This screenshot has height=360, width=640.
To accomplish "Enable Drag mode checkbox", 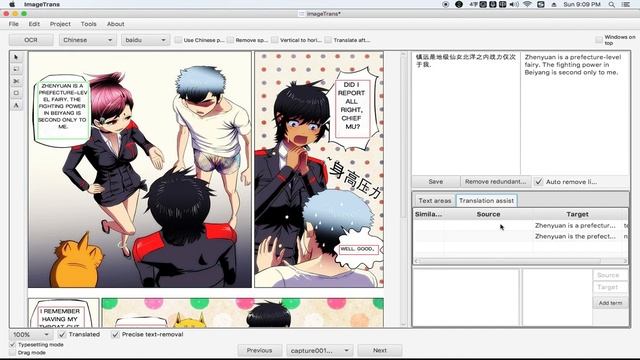I will click(x=13, y=352).
